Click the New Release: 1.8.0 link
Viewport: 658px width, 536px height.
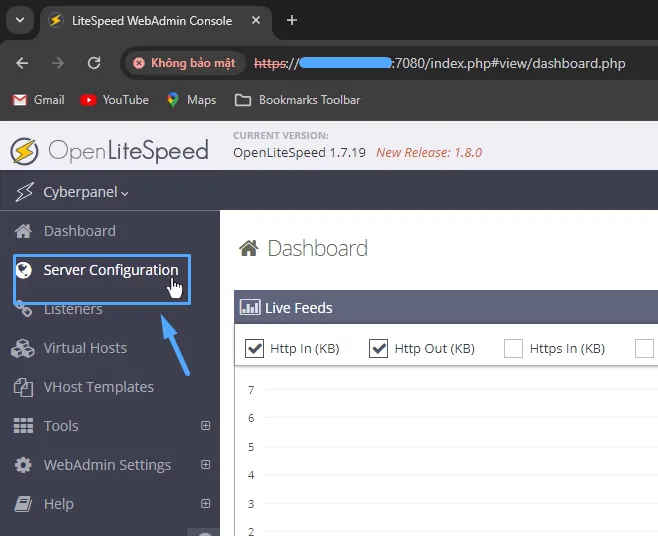[429, 153]
